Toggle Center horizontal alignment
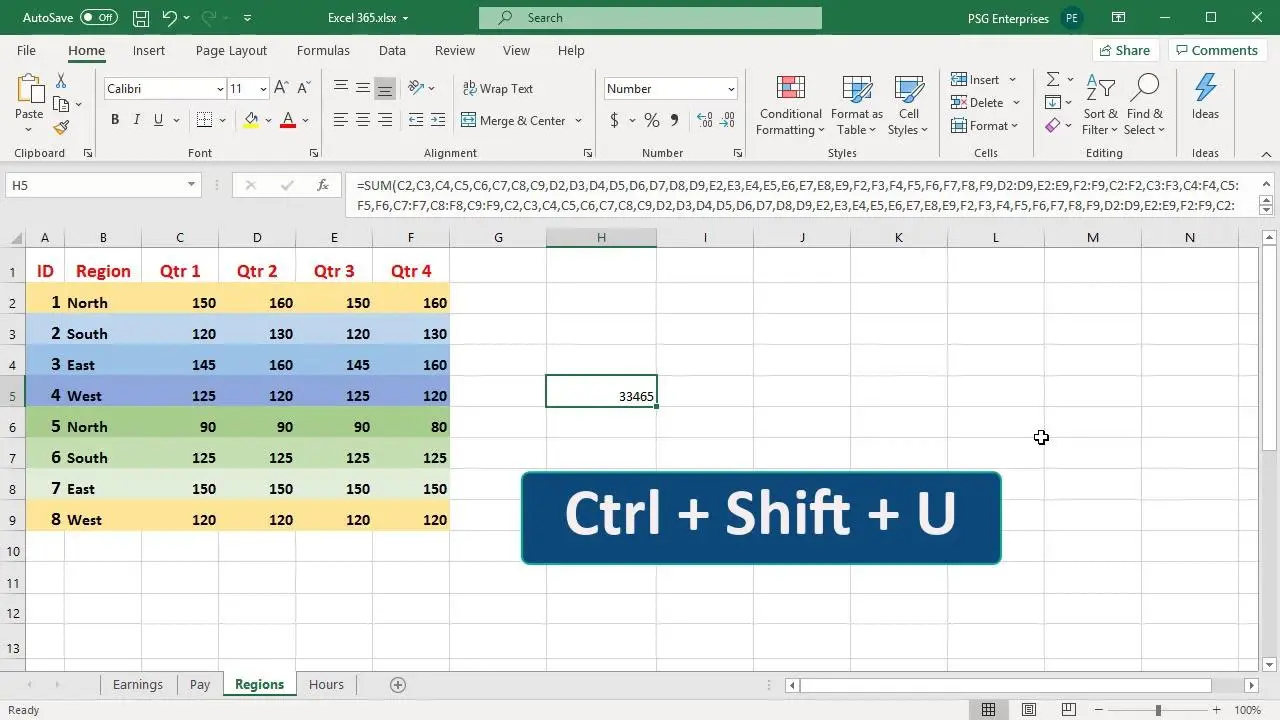The image size is (1280, 720). point(363,120)
